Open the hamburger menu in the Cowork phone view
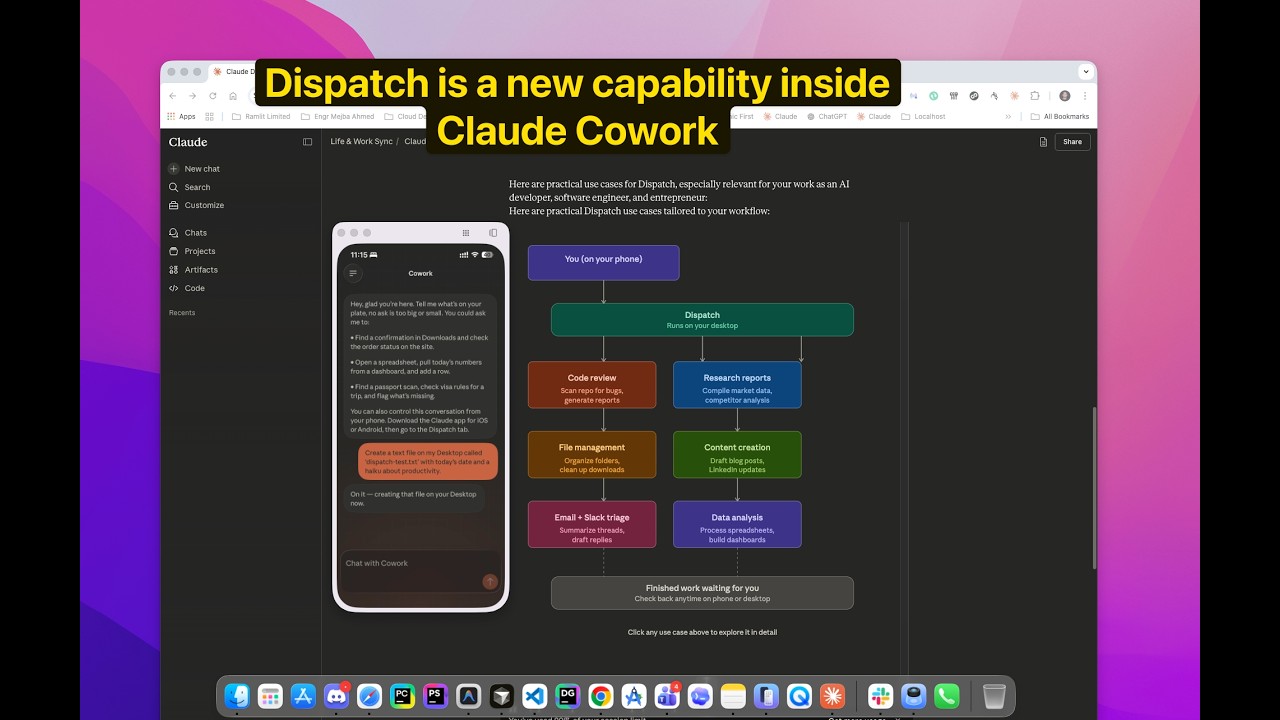Image resolution: width=1280 pixels, height=720 pixels. [353, 273]
